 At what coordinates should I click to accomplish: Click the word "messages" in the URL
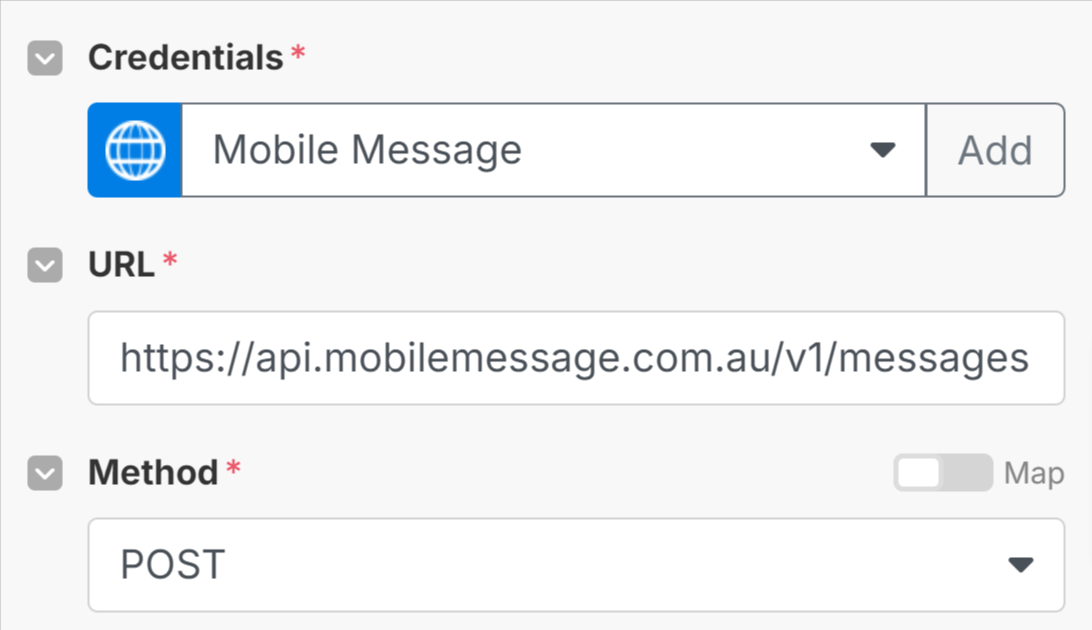(x=946, y=358)
